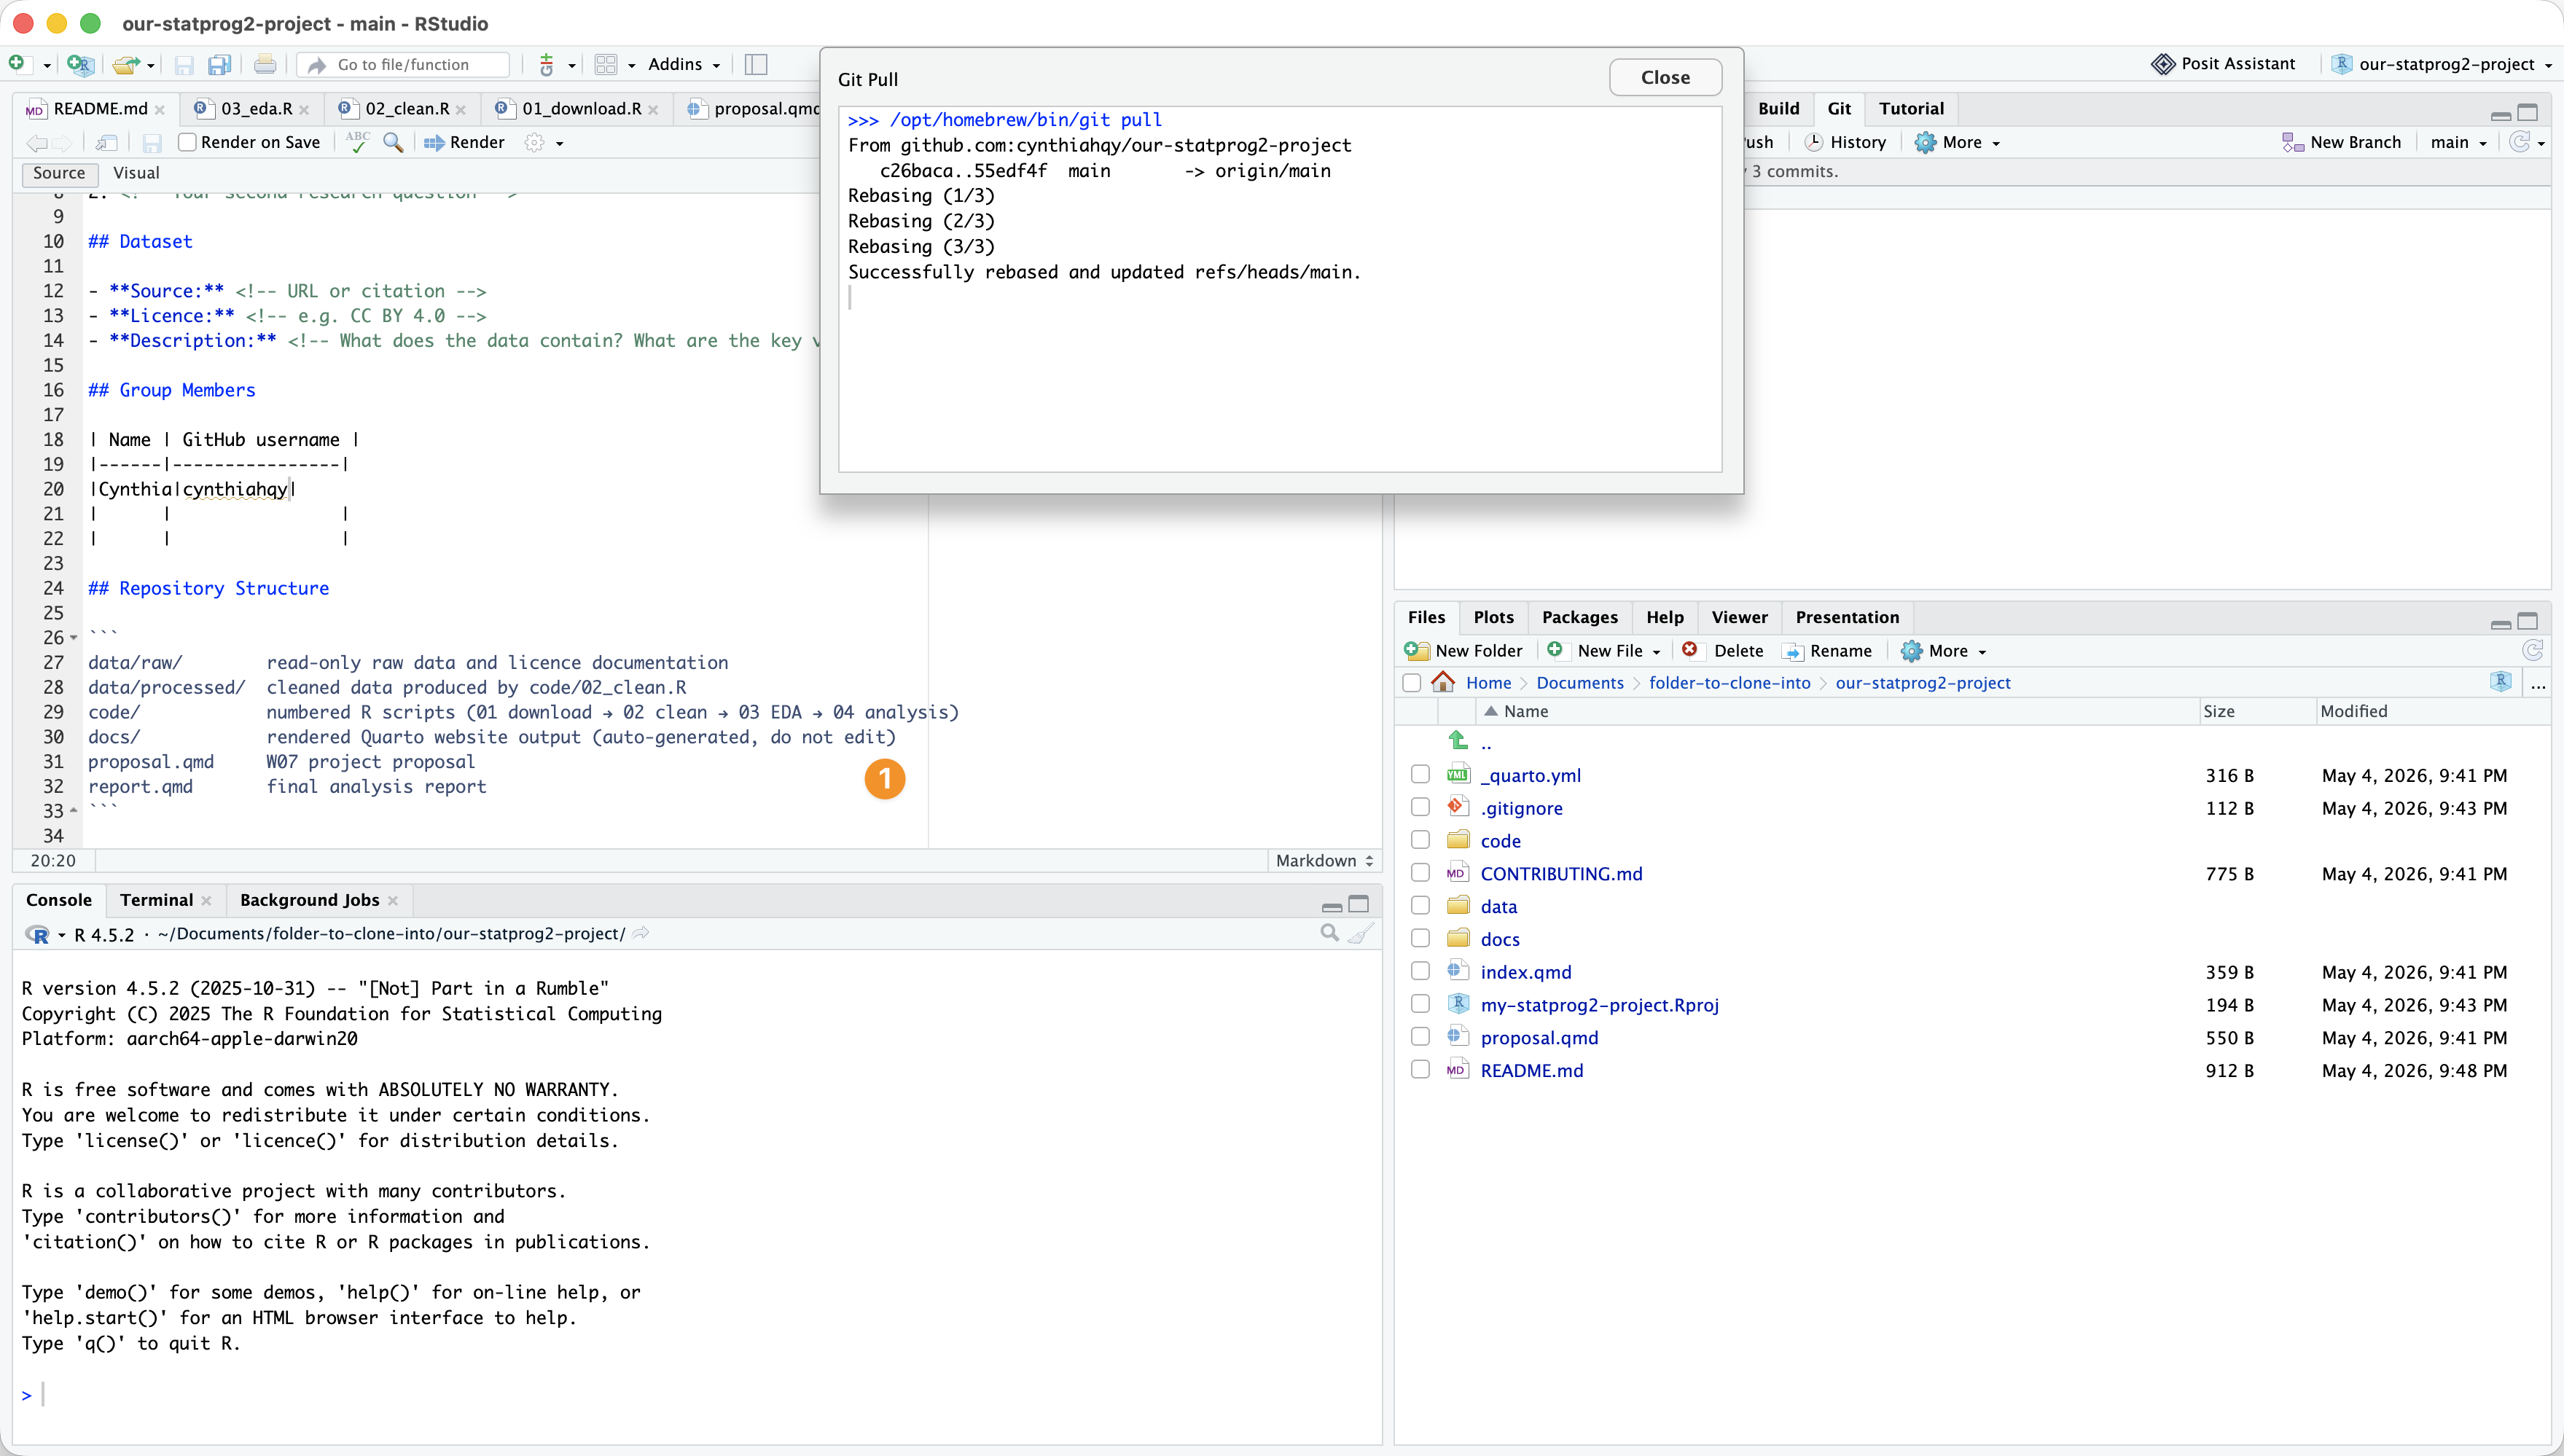Screen dimensions: 2564x1456
Task: Switch to the Terminal tab
Action: point(156,900)
